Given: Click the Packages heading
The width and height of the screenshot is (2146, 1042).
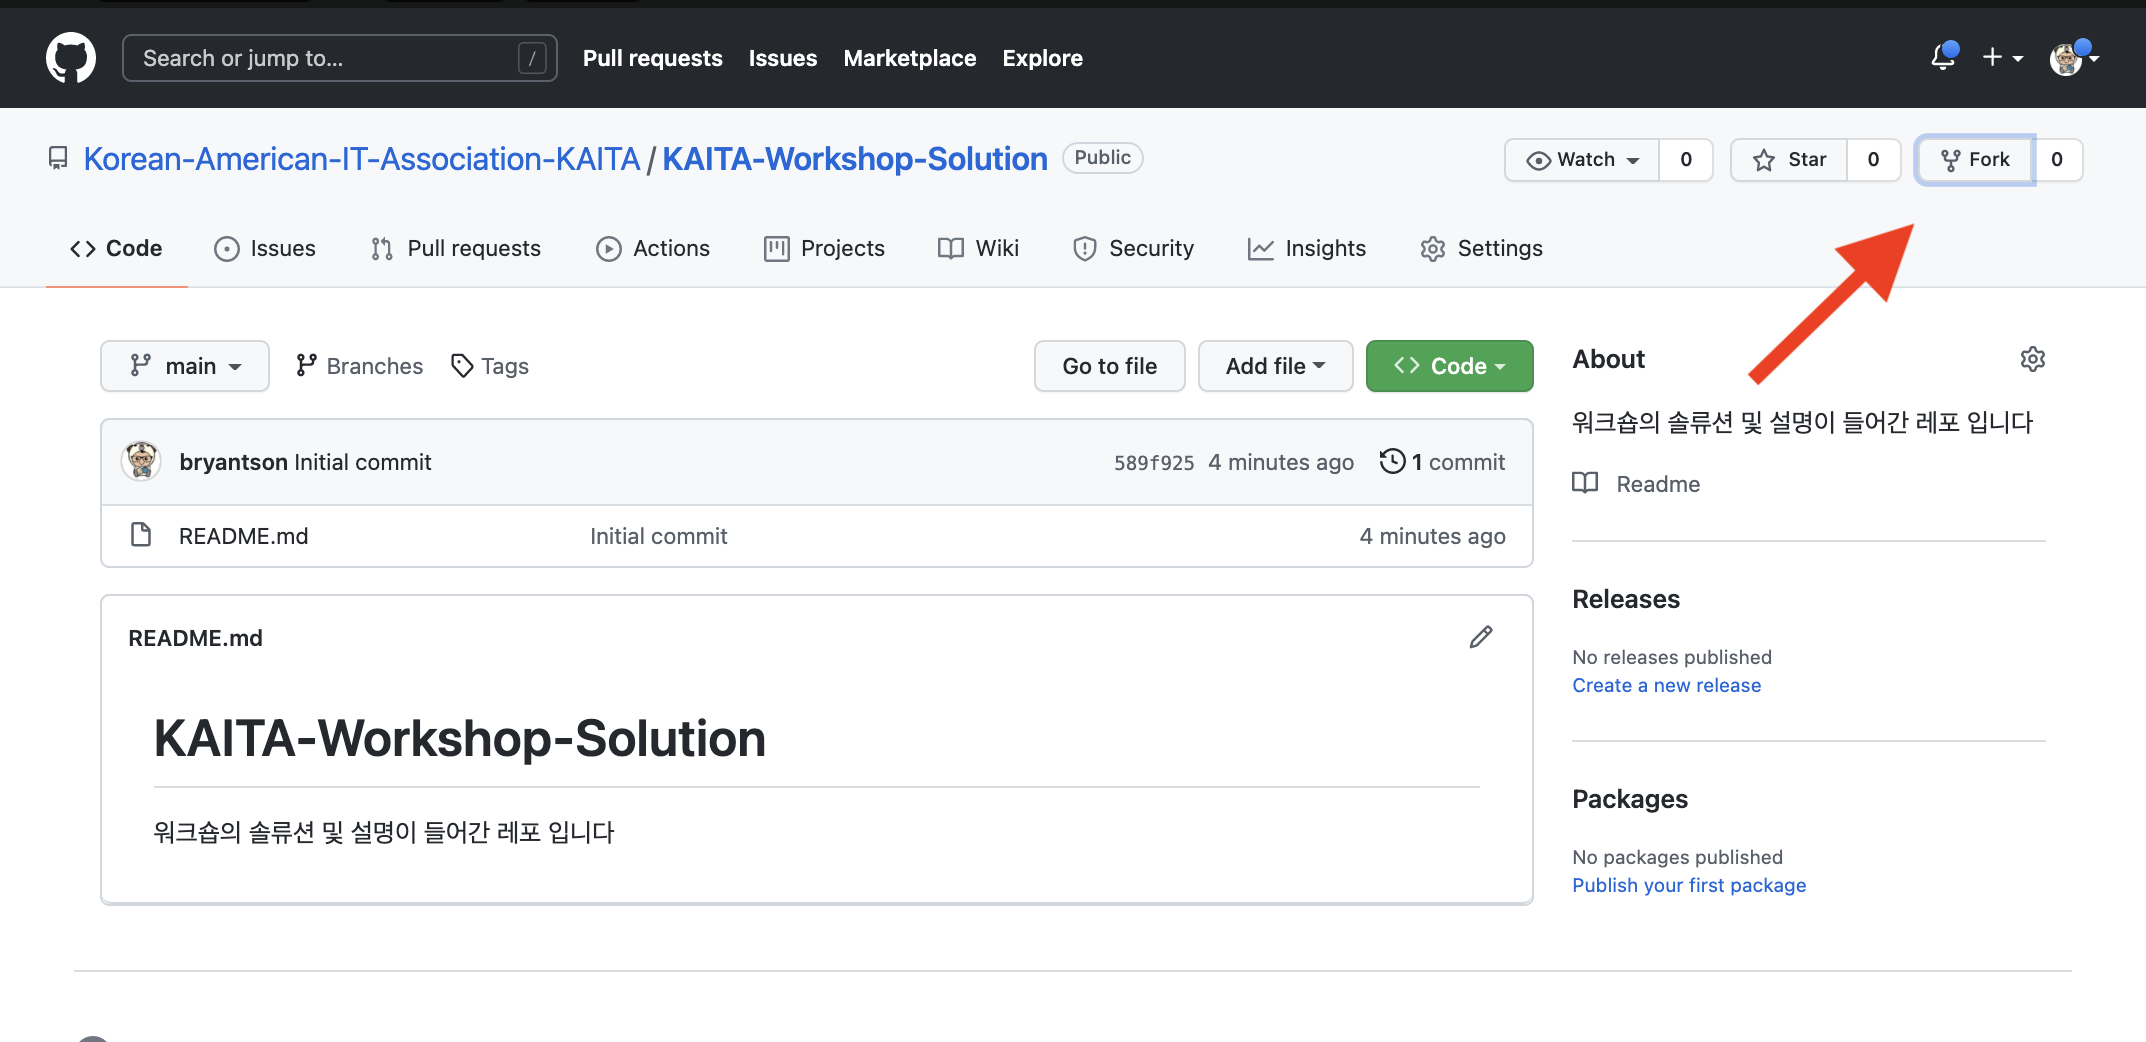Looking at the screenshot, I should 1629,799.
